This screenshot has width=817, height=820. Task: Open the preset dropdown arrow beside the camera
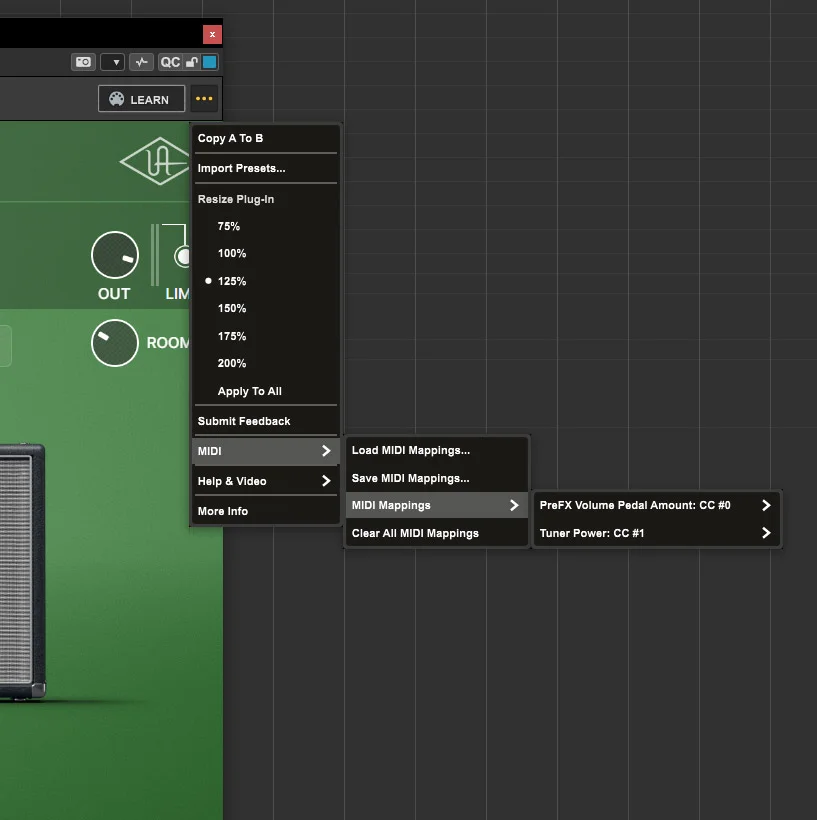tap(112, 62)
